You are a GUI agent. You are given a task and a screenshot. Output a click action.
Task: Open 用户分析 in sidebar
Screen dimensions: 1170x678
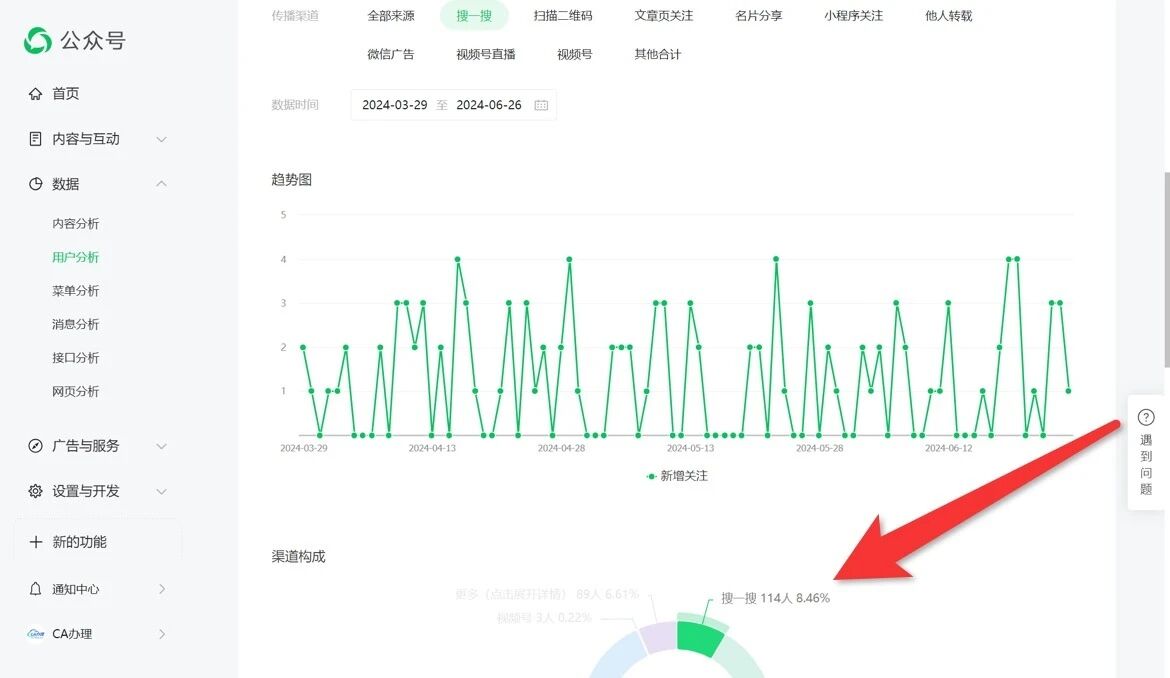(75, 257)
